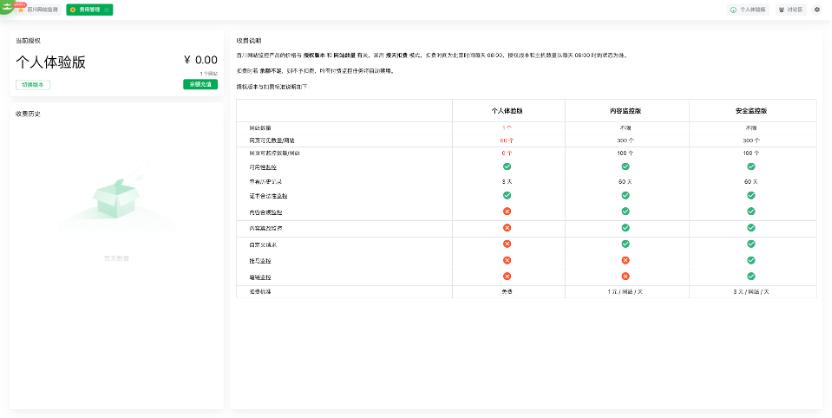The image size is (832, 418).
Task: Select the green 费用管理 tab
Action: pos(89,10)
